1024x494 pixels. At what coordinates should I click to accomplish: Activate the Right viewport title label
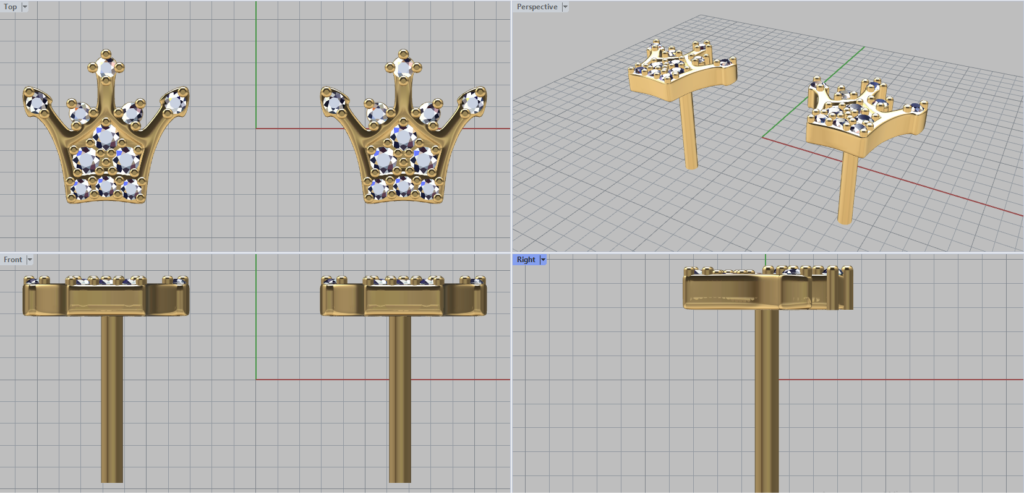point(526,259)
